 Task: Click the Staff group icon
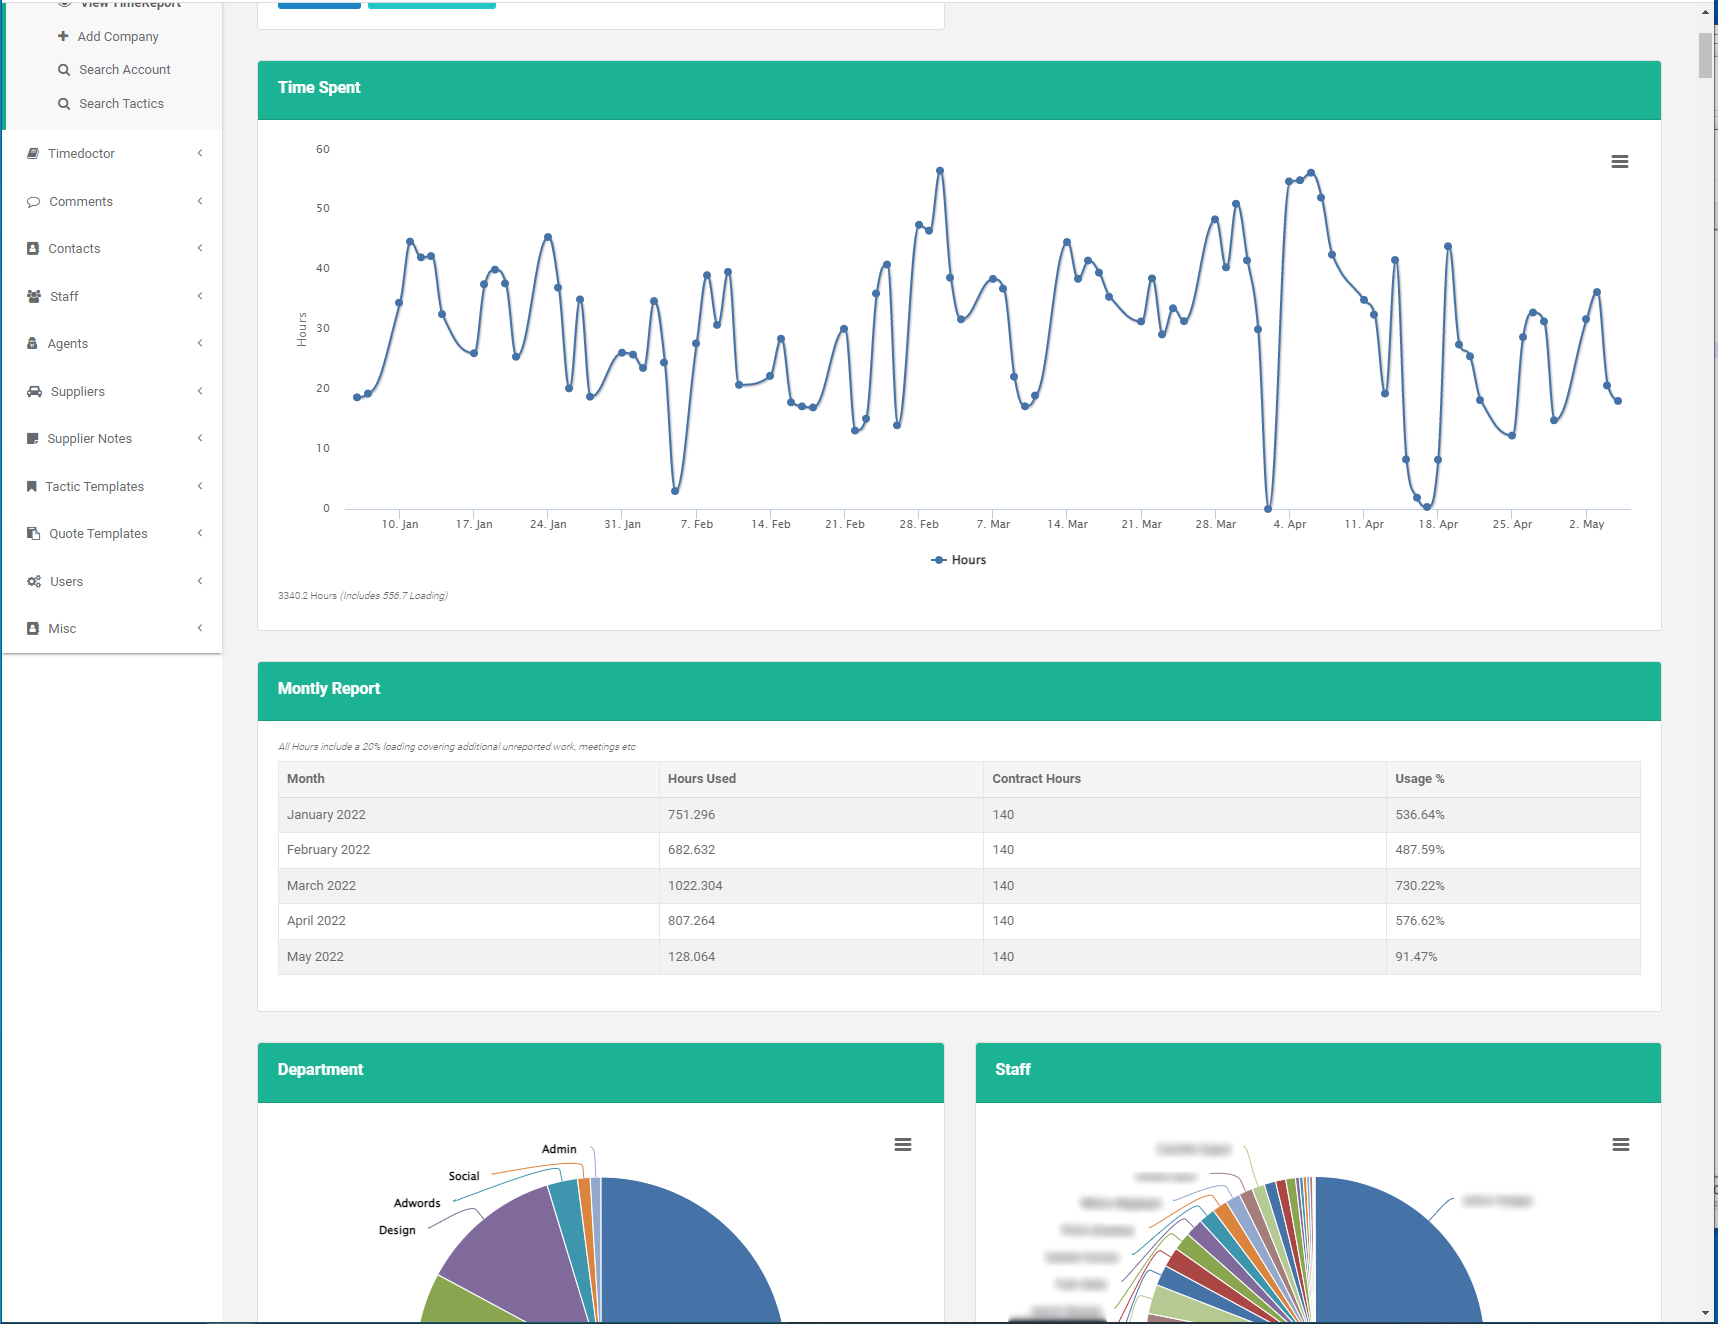(34, 297)
